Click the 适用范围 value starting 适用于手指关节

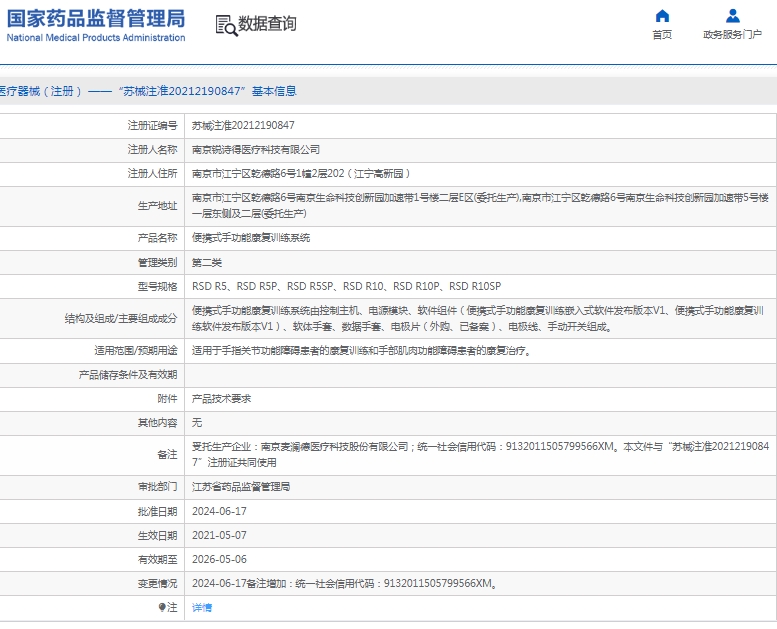pyautogui.click(x=362, y=351)
